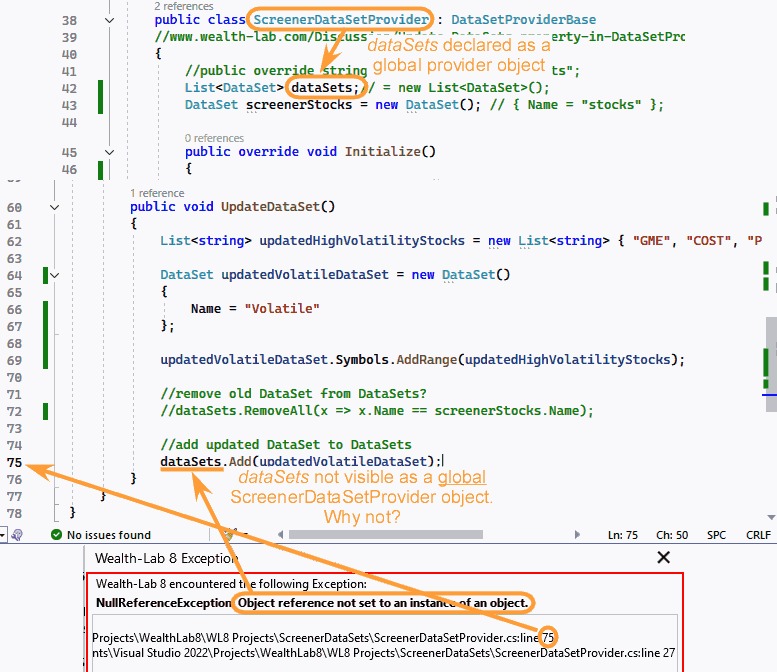The width and height of the screenshot is (777, 672).
Task: Collapse the UpdateDataSet method at line 60
Action: click(x=54, y=207)
